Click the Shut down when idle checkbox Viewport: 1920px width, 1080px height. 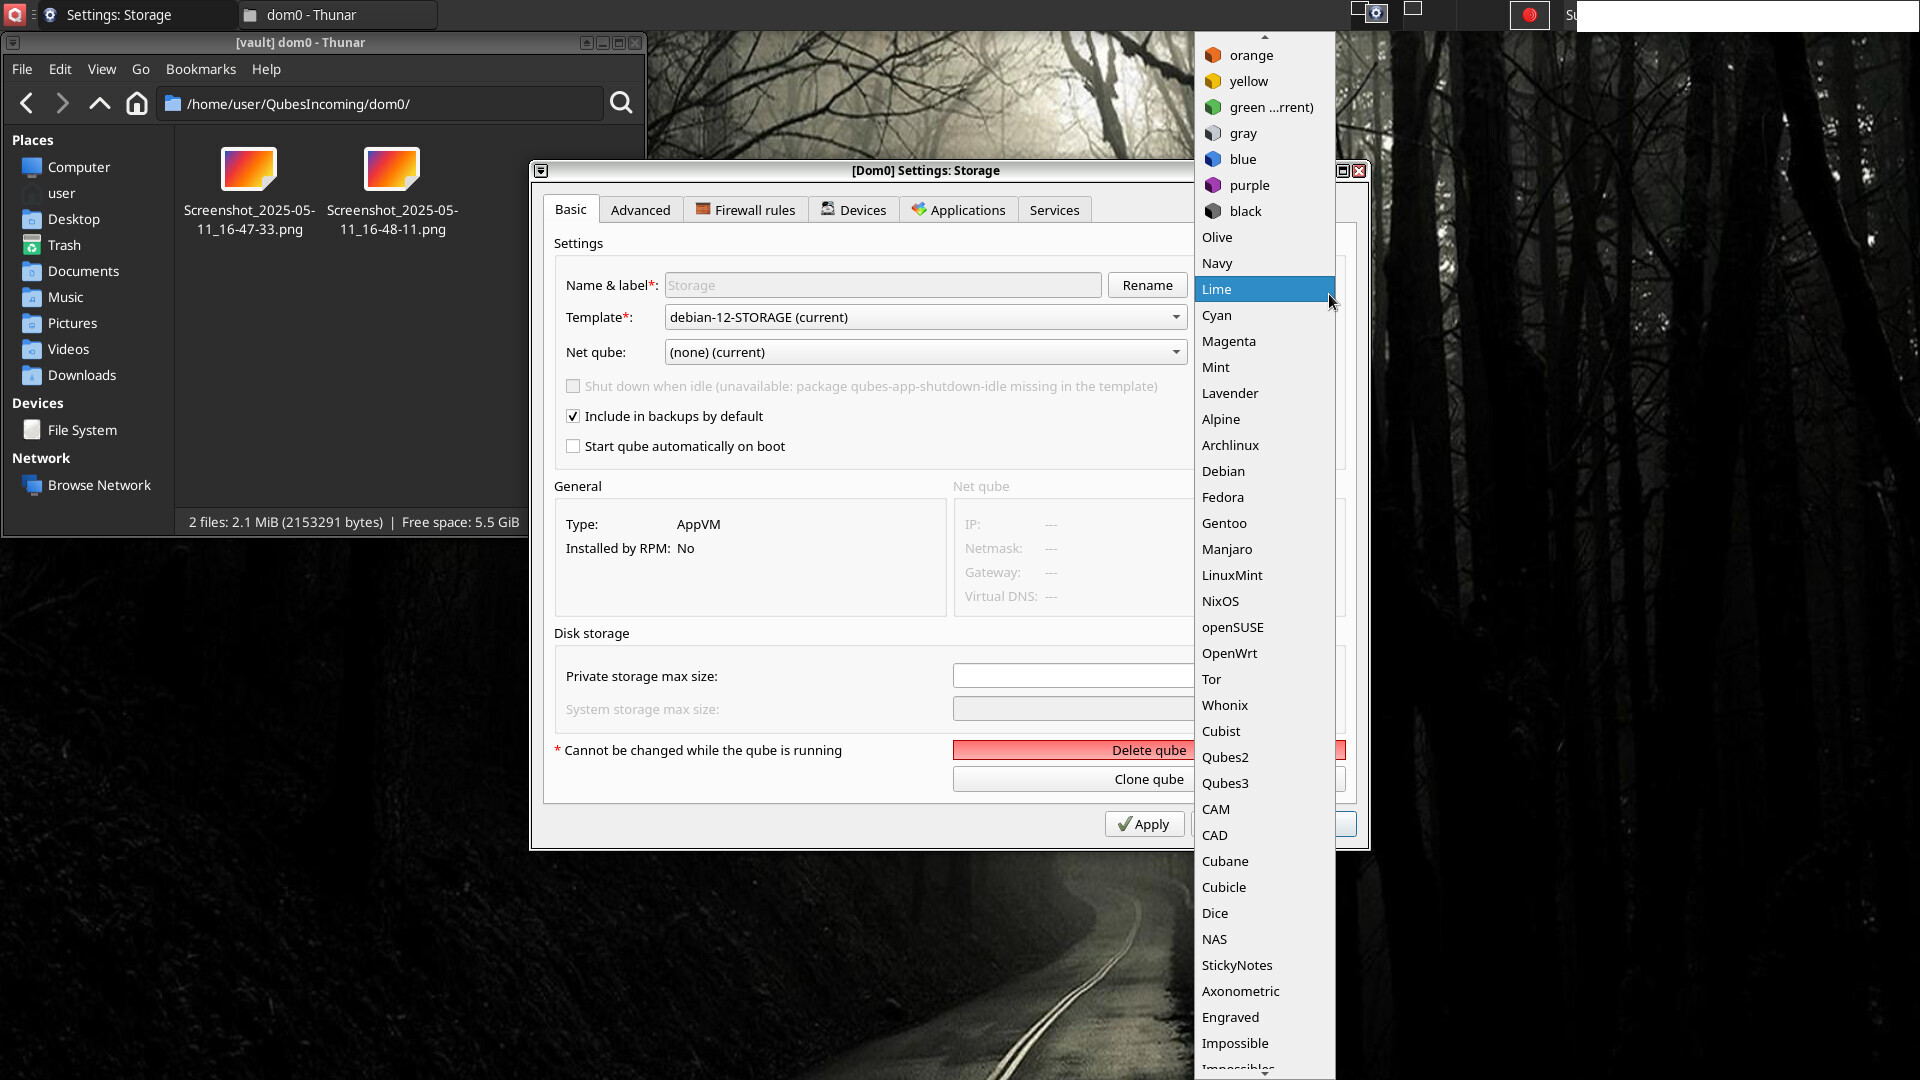573,386
